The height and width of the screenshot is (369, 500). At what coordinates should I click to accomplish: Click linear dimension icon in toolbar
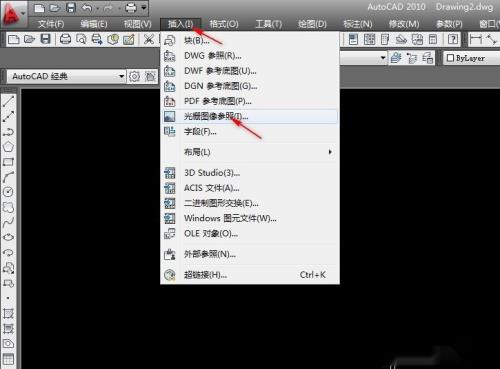tap(475, 39)
